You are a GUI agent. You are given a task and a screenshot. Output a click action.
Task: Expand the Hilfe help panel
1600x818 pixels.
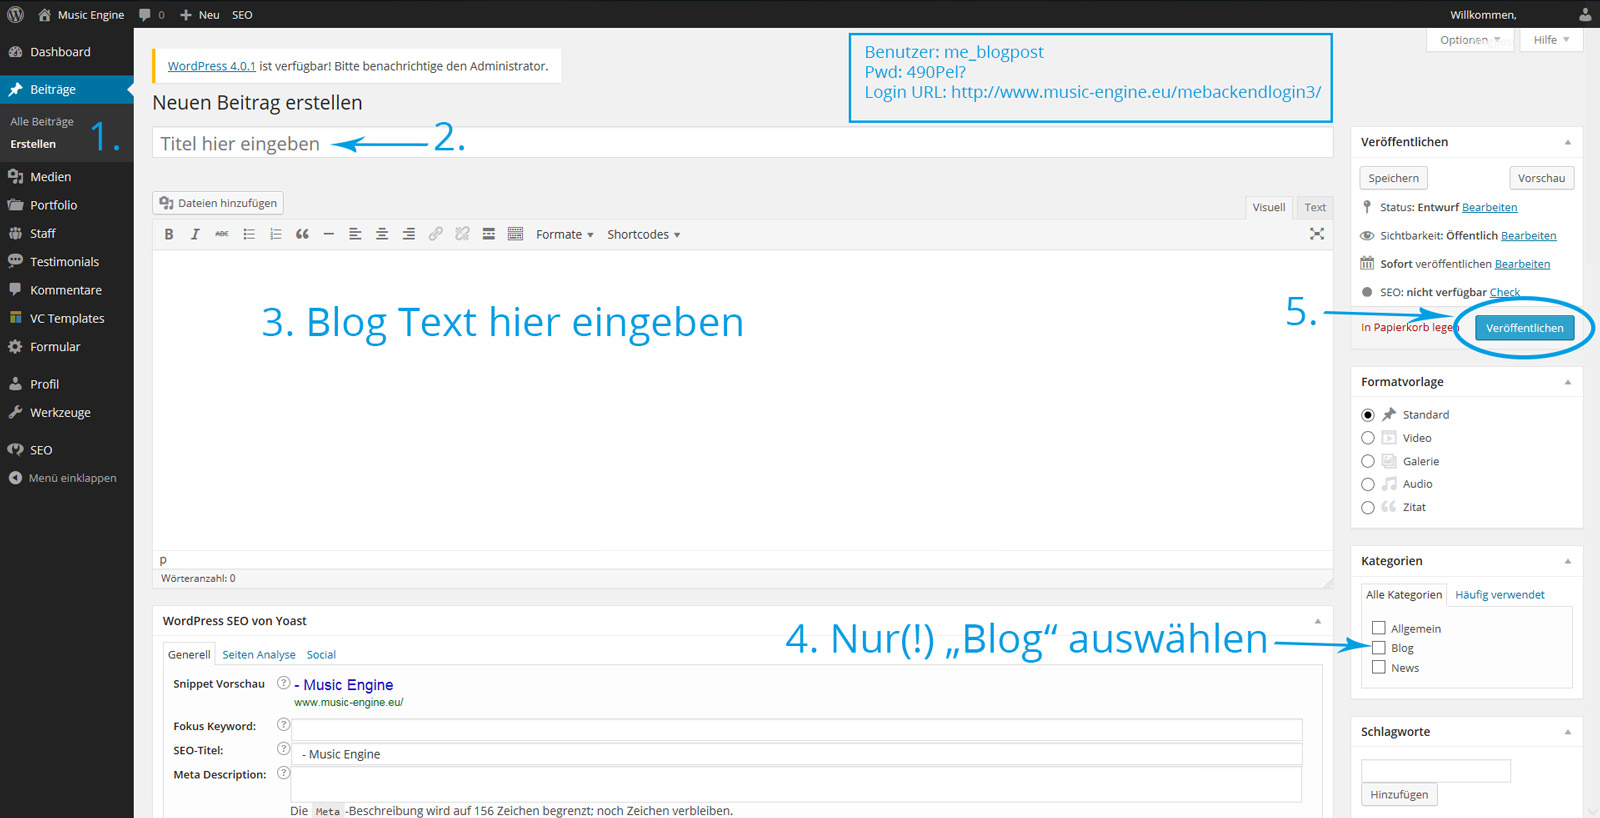[x=1551, y=40]
